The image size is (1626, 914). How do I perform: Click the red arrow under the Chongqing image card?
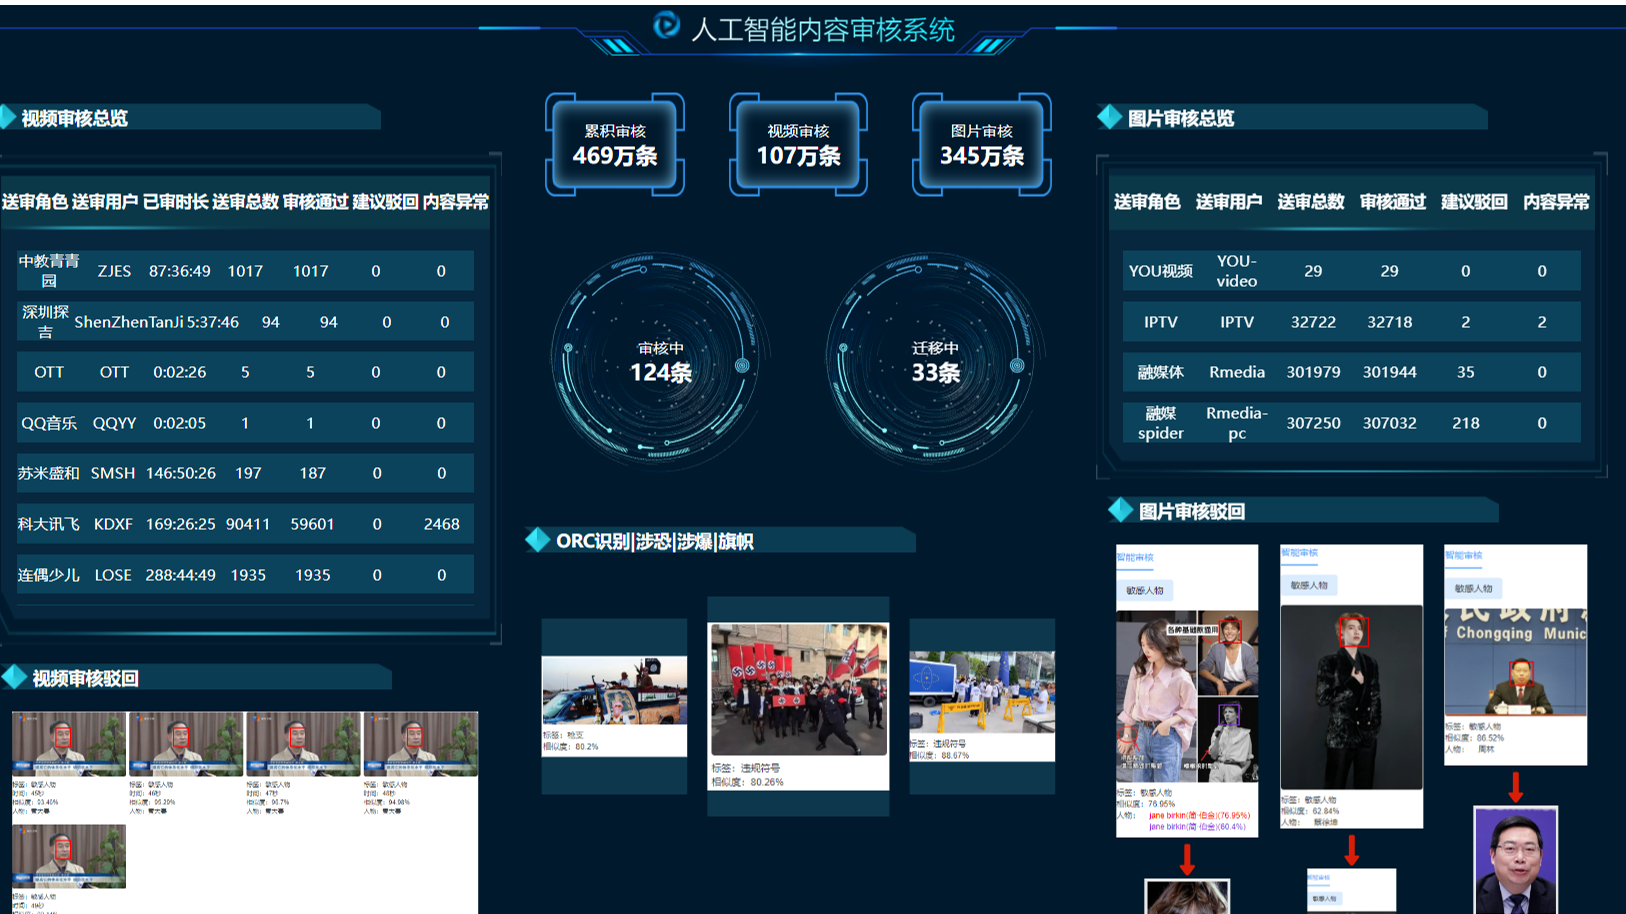pyautogui.click(x=1515, y=786)
